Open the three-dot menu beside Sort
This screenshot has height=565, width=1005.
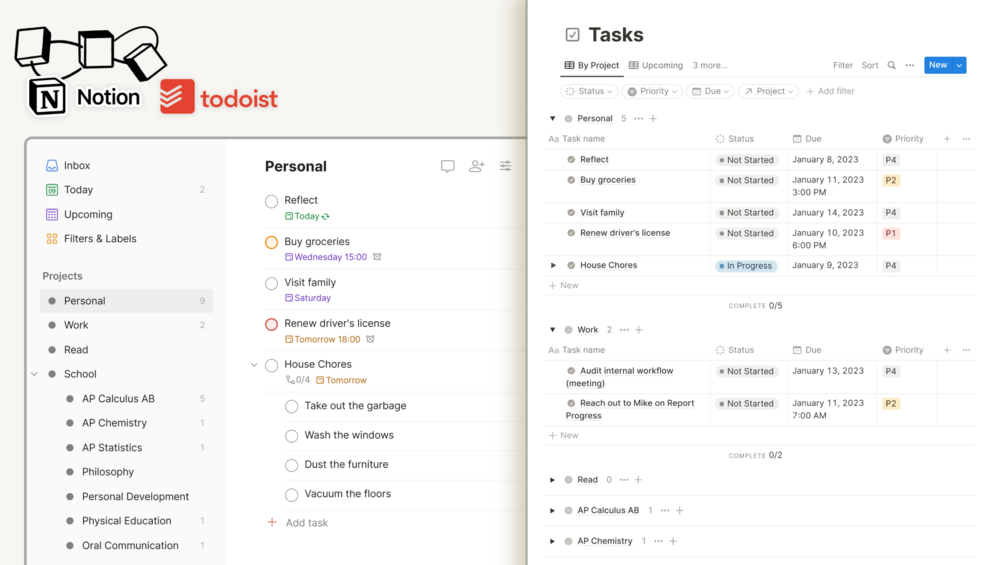[909, 65]
